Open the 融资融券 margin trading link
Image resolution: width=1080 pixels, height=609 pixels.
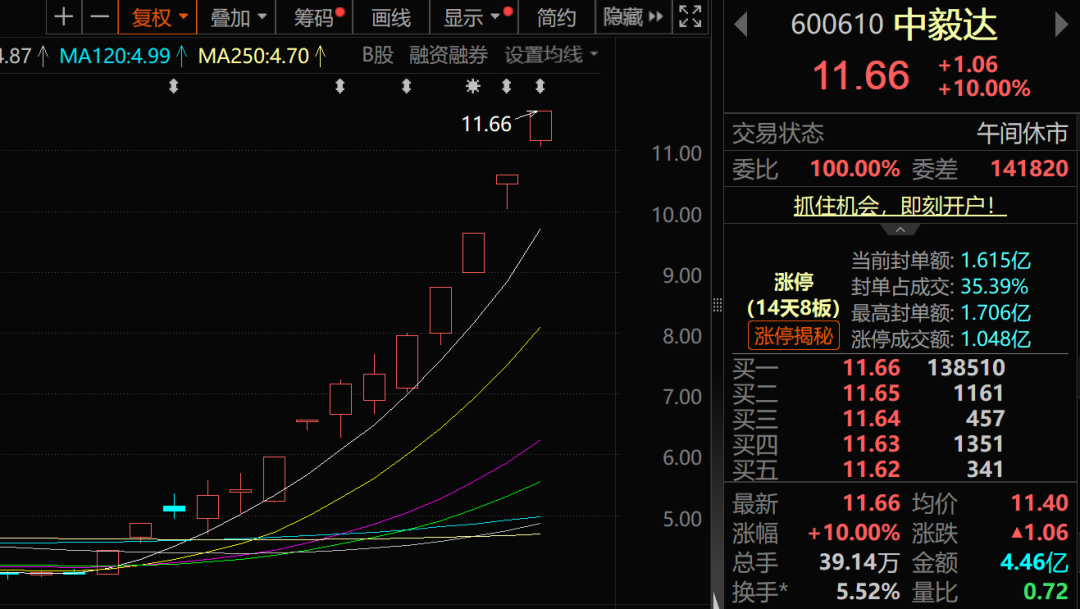pos(448,55)
